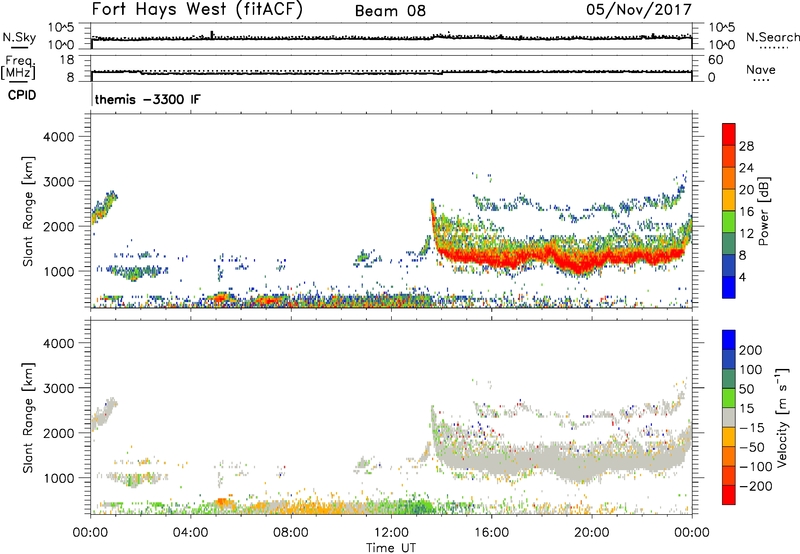Click the "12" power colorbar label
Viewport: 800px width, 554px height.
coord(746,234)
